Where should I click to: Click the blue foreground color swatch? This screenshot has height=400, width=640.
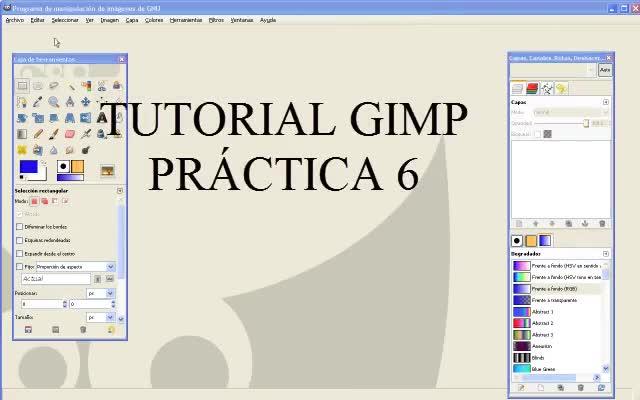click(x=29, y=167)
